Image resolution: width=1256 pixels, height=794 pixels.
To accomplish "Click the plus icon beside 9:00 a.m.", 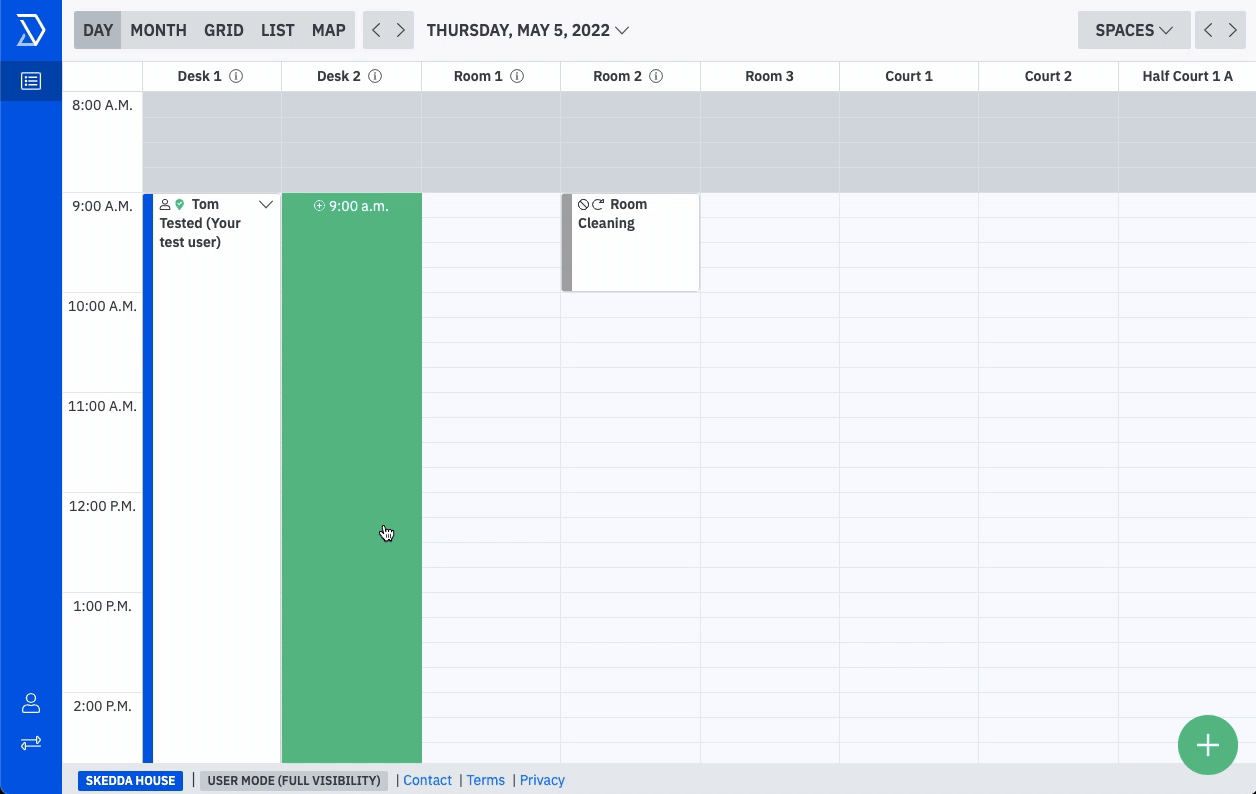I will coord(320,206).
